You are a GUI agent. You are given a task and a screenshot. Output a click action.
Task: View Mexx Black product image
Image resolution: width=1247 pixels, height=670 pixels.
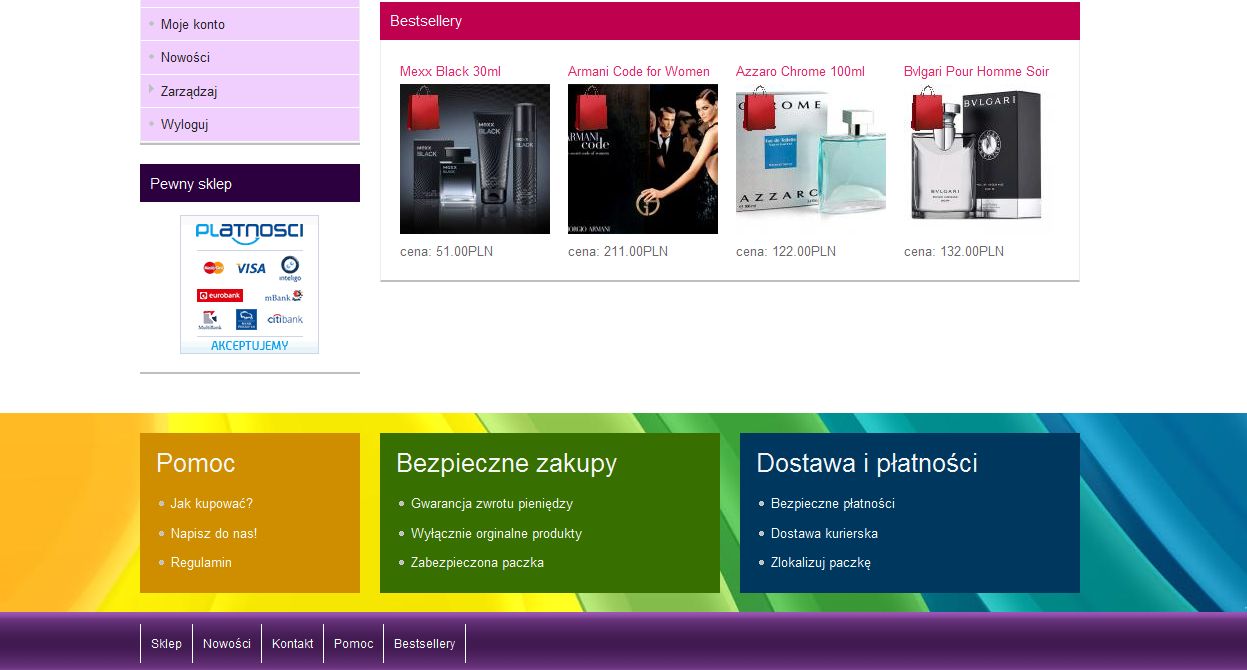[x=475, y=159]
